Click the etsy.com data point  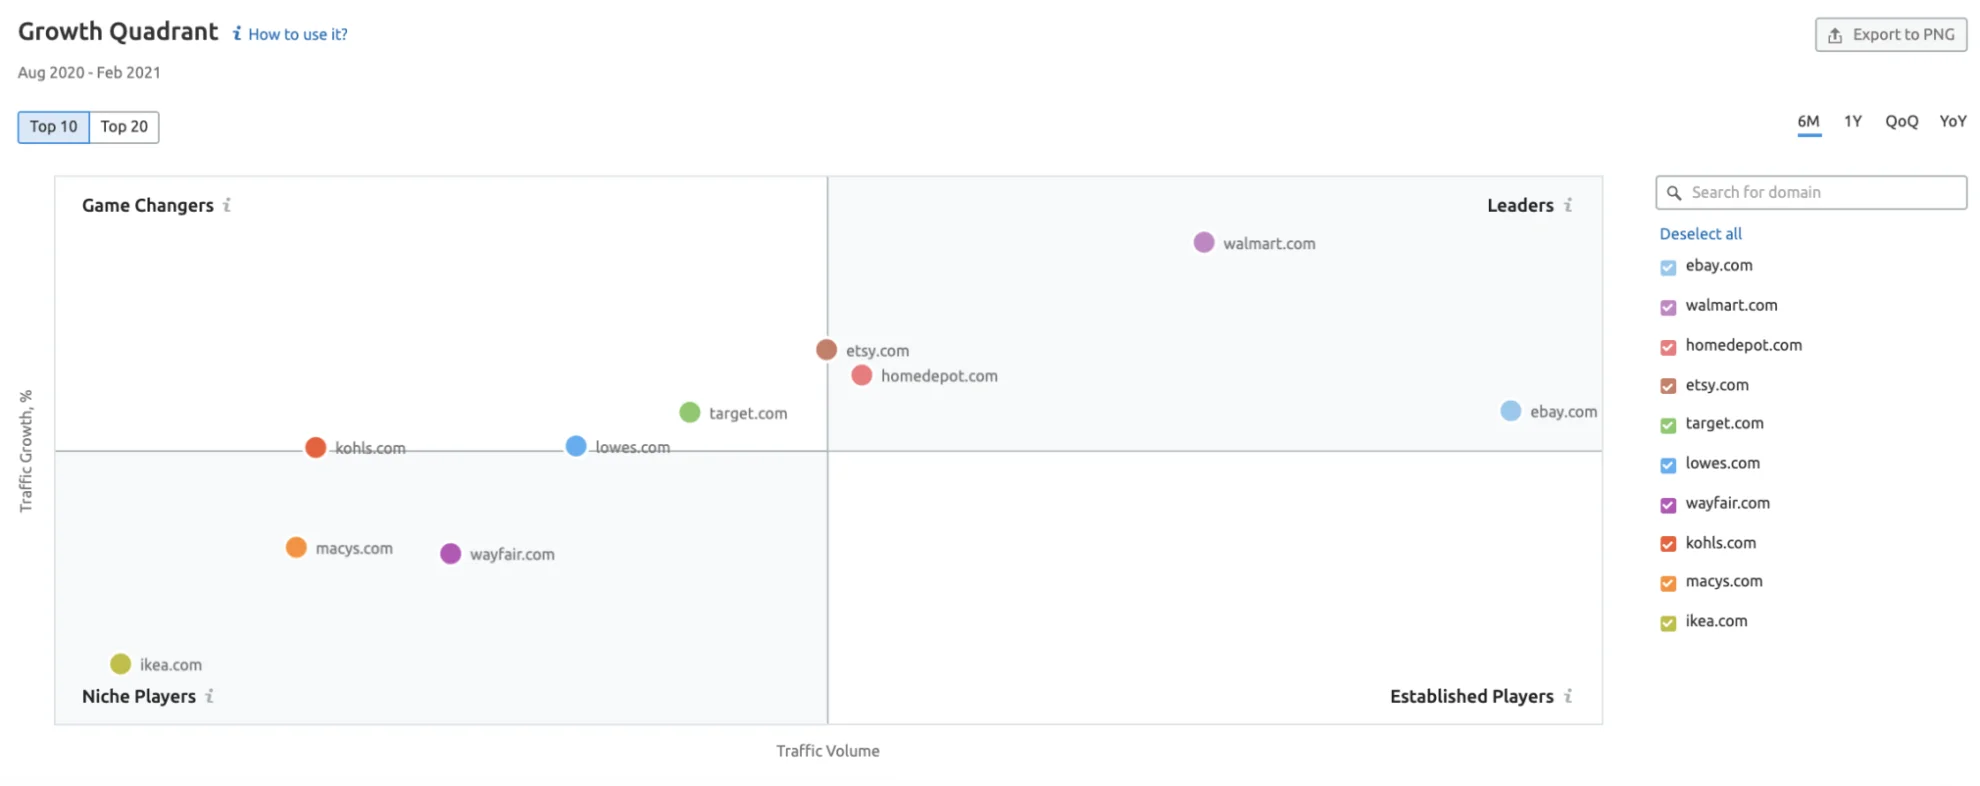(826, 350)
